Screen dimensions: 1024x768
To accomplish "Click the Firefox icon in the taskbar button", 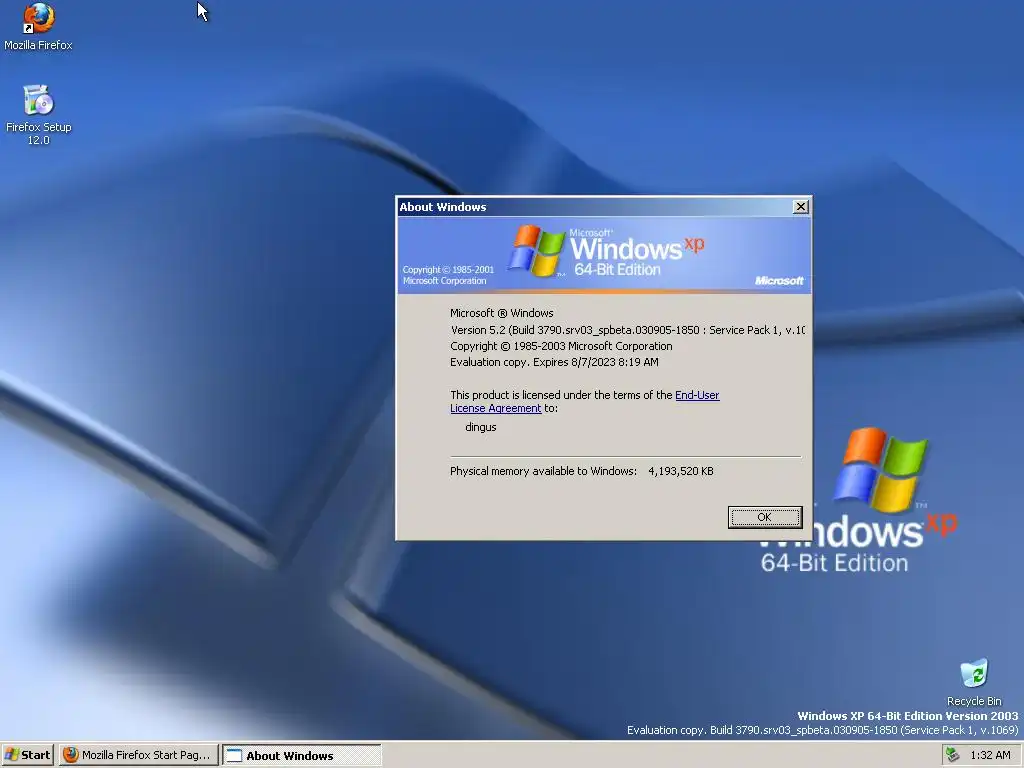I will [x=71, y=755].
